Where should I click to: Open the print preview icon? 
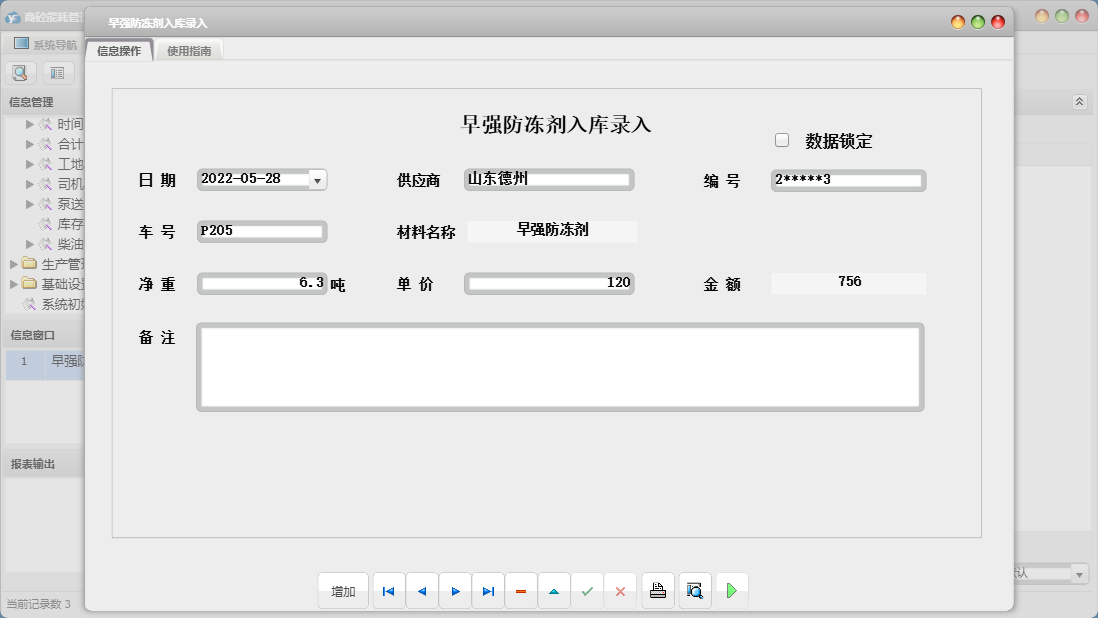coord(695,591)
